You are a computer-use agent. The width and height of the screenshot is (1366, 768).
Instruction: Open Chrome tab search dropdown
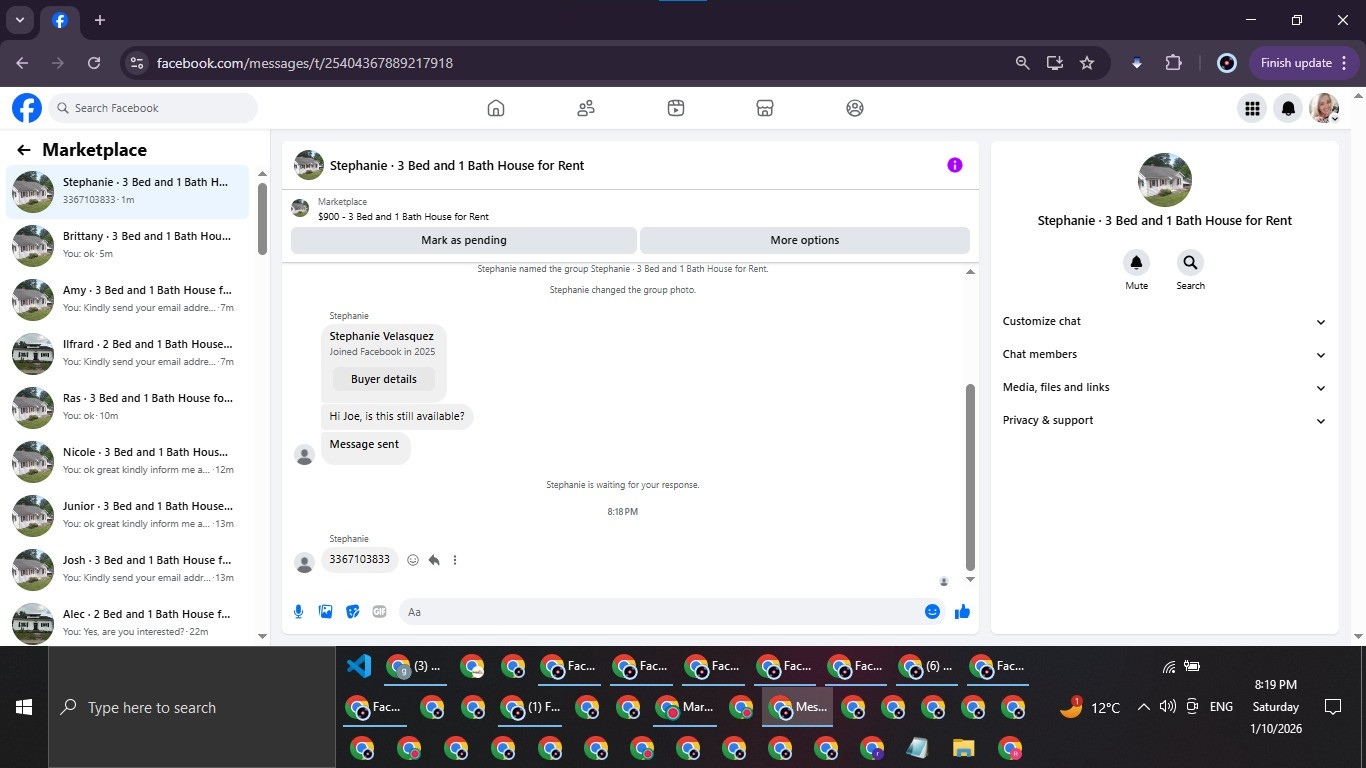point(20,20)
